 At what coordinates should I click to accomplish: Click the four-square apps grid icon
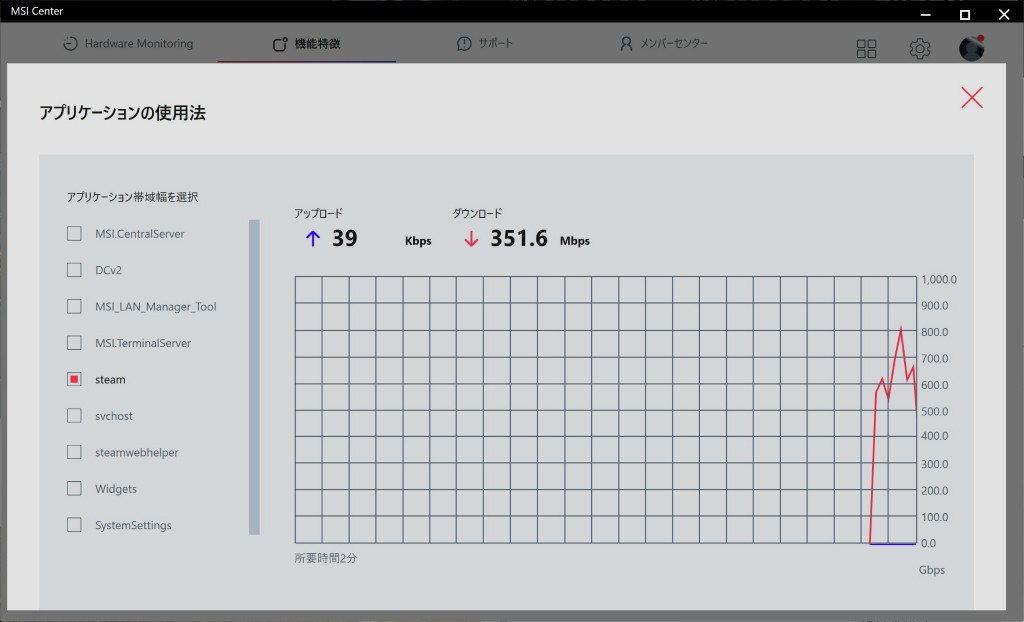tap(867, 49)
